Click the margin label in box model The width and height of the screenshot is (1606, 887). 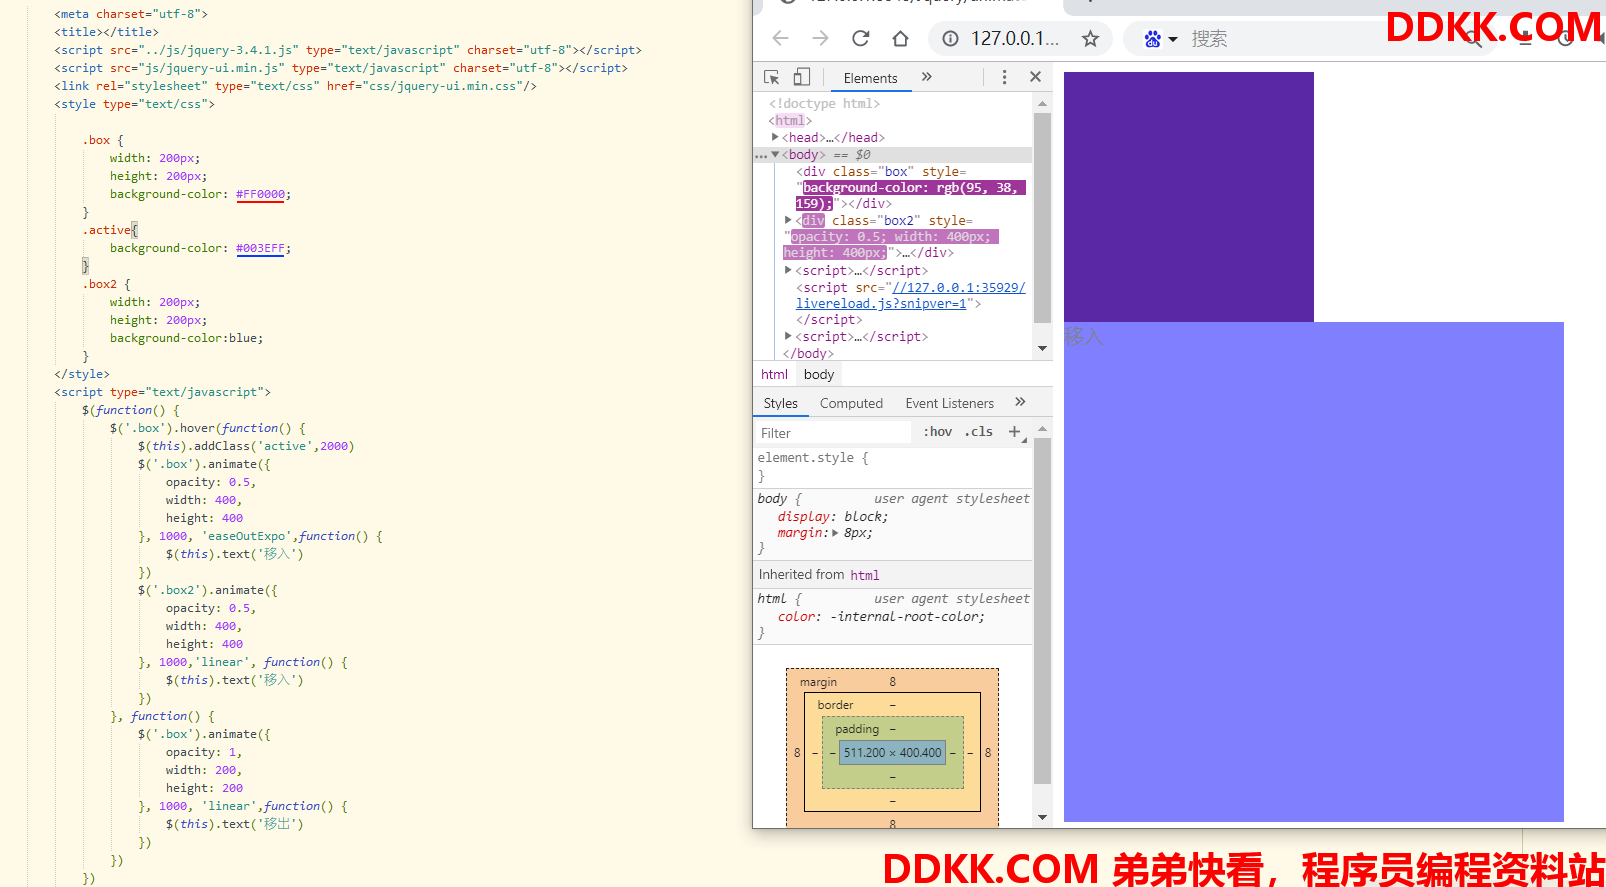(x=818, y=682)
